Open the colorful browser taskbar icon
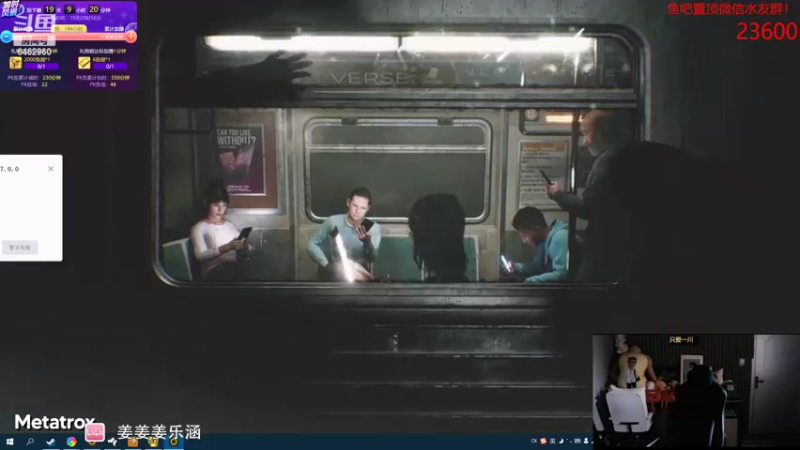This screenshot has height=450, width=800. [x=71, y=442]
